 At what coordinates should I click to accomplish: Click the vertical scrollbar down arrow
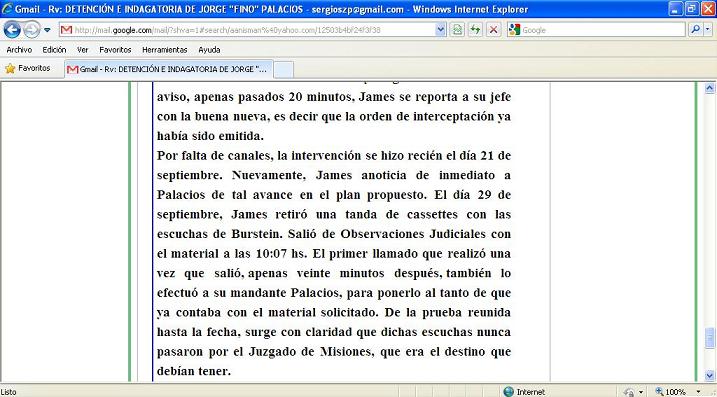[710, 376]
